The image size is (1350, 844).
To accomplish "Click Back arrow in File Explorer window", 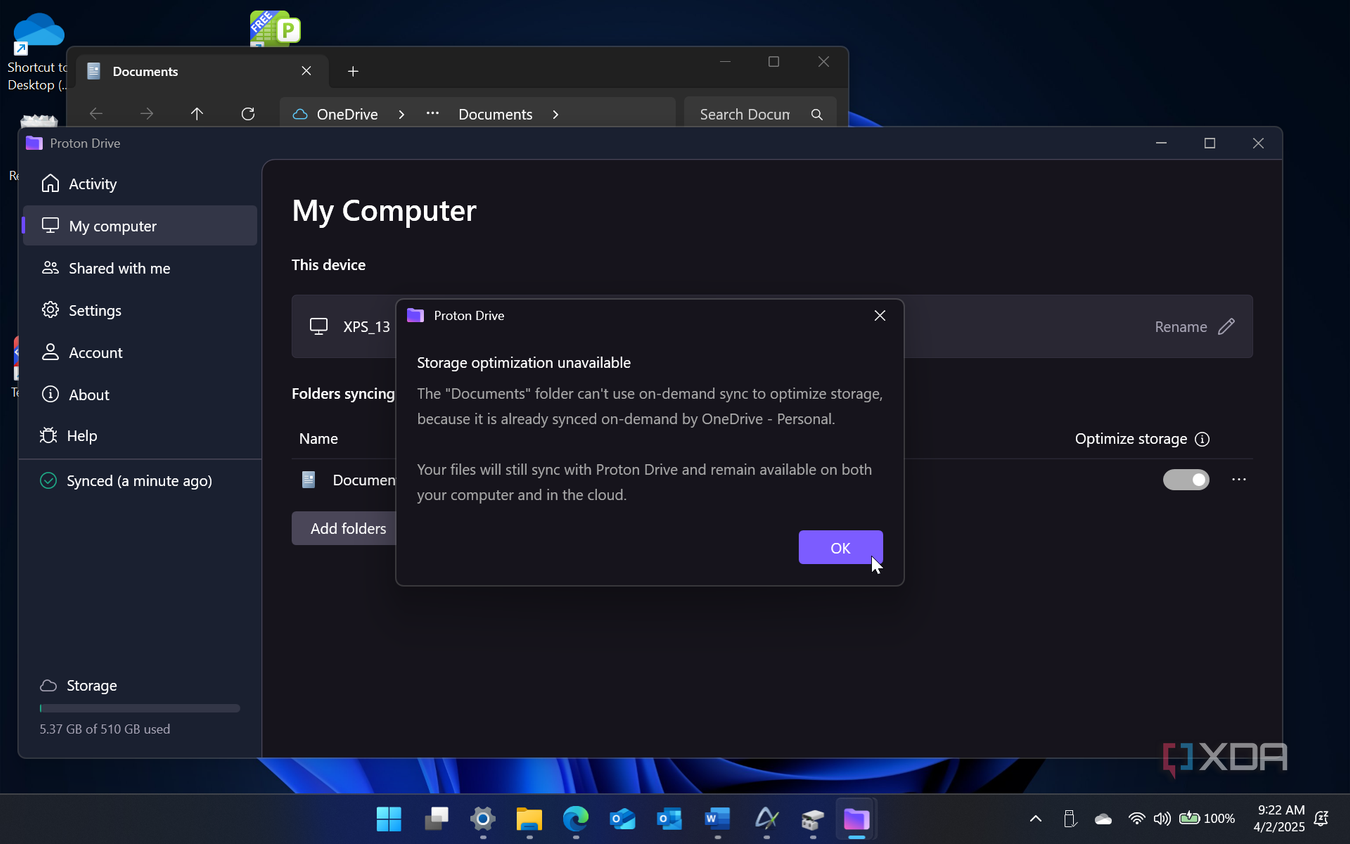I will click(x=96, y=114).
